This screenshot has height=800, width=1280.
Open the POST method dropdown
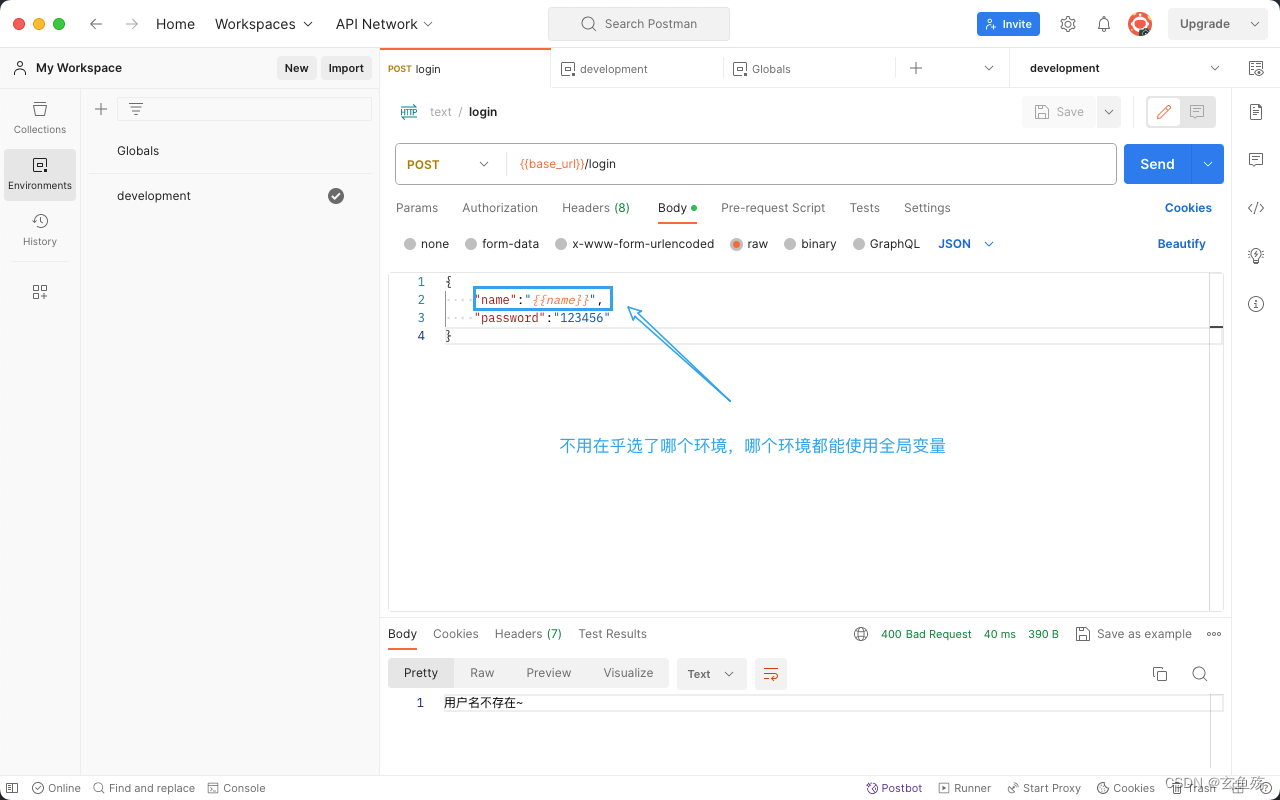tap(450, 164)
